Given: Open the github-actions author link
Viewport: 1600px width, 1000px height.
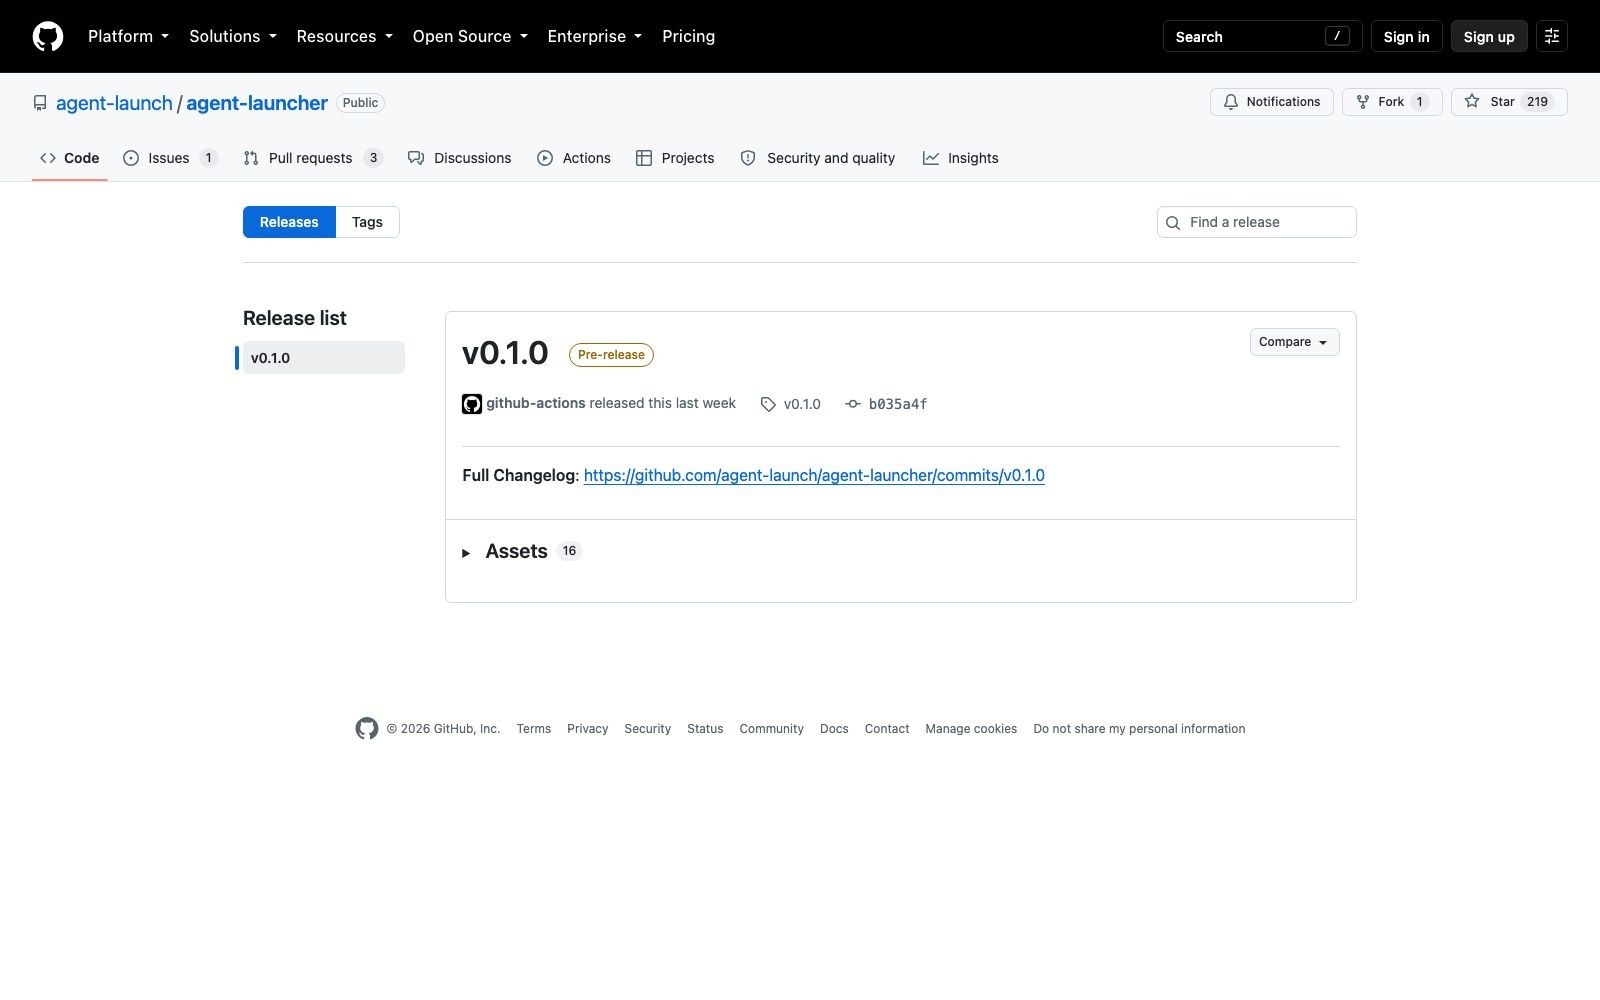Looking at the screenshot, I should pos(536,403).
